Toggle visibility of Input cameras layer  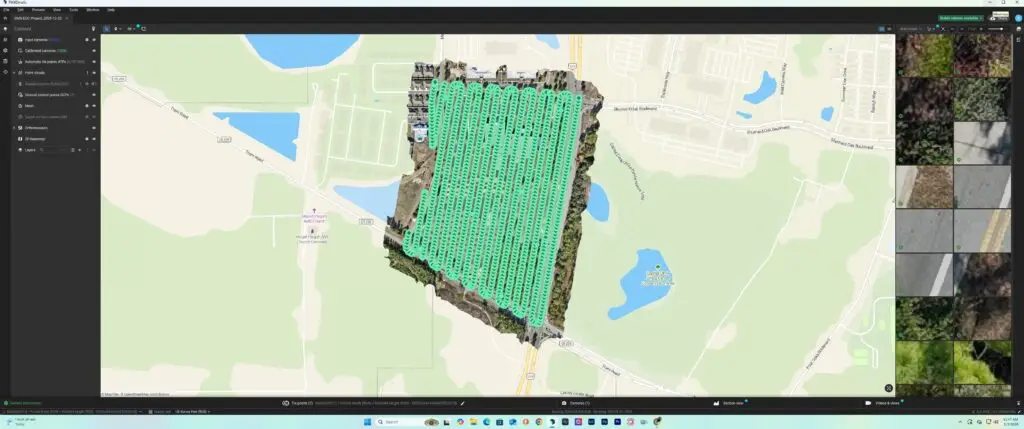tap(94, 40)
